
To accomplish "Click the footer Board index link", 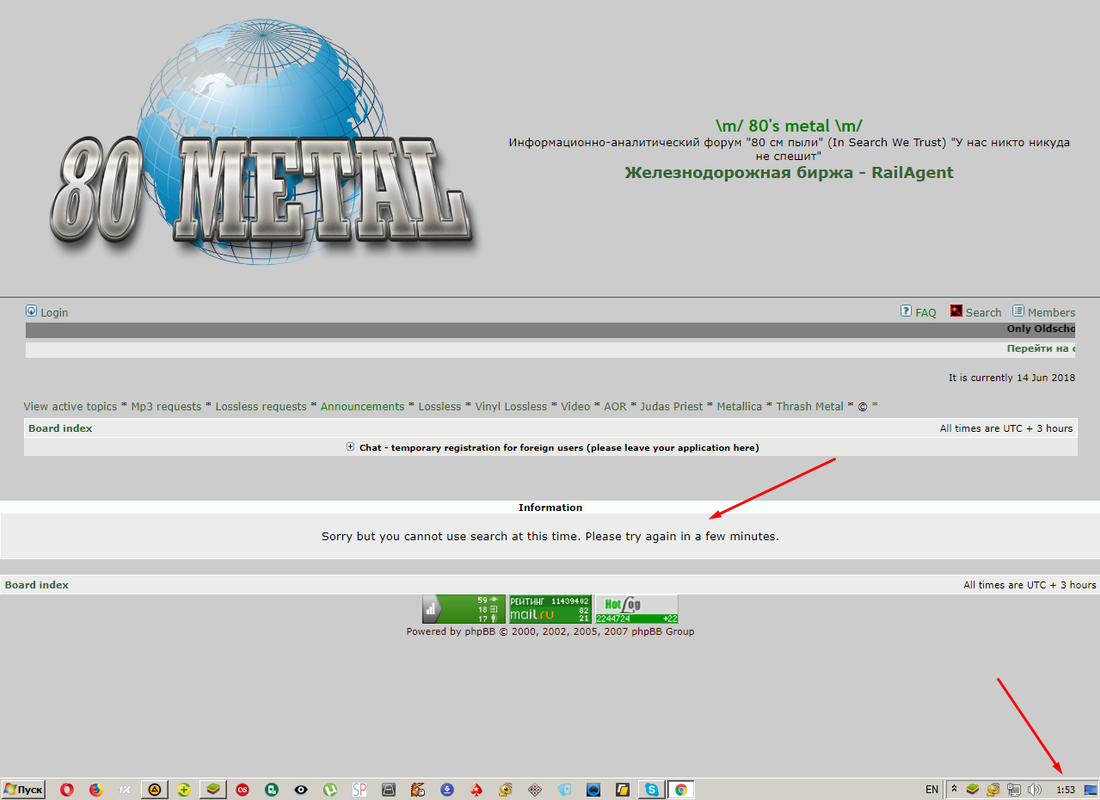I will coord(36,585).
